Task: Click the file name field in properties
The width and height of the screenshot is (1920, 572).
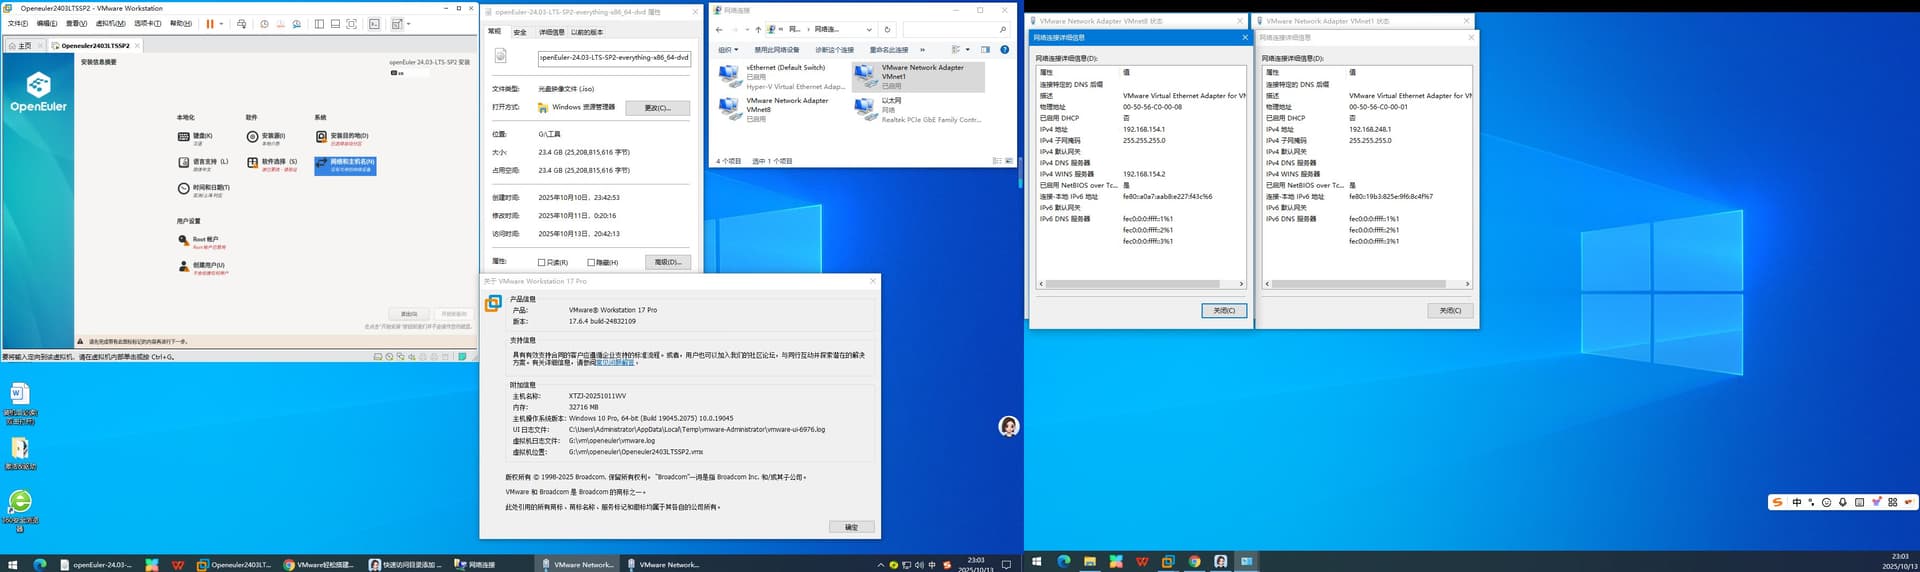Action: 613,58
